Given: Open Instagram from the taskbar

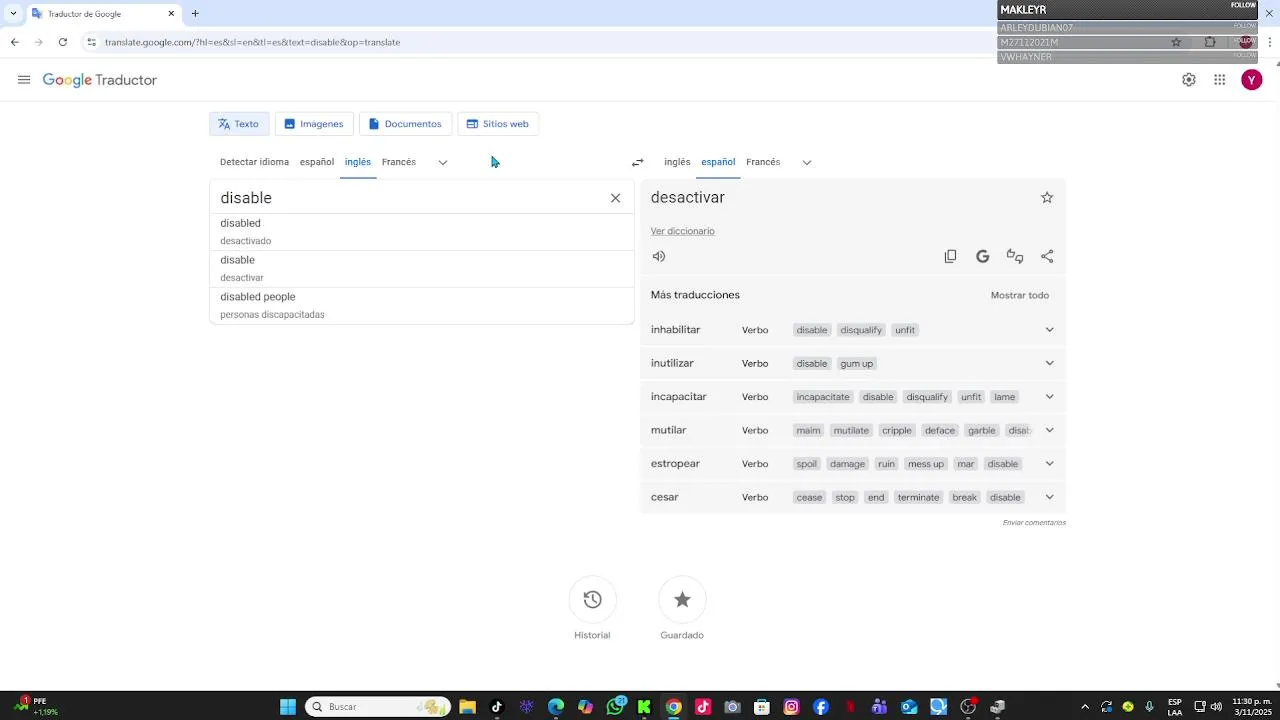Looking at the screenshot, I should click(x=792, y=707).
